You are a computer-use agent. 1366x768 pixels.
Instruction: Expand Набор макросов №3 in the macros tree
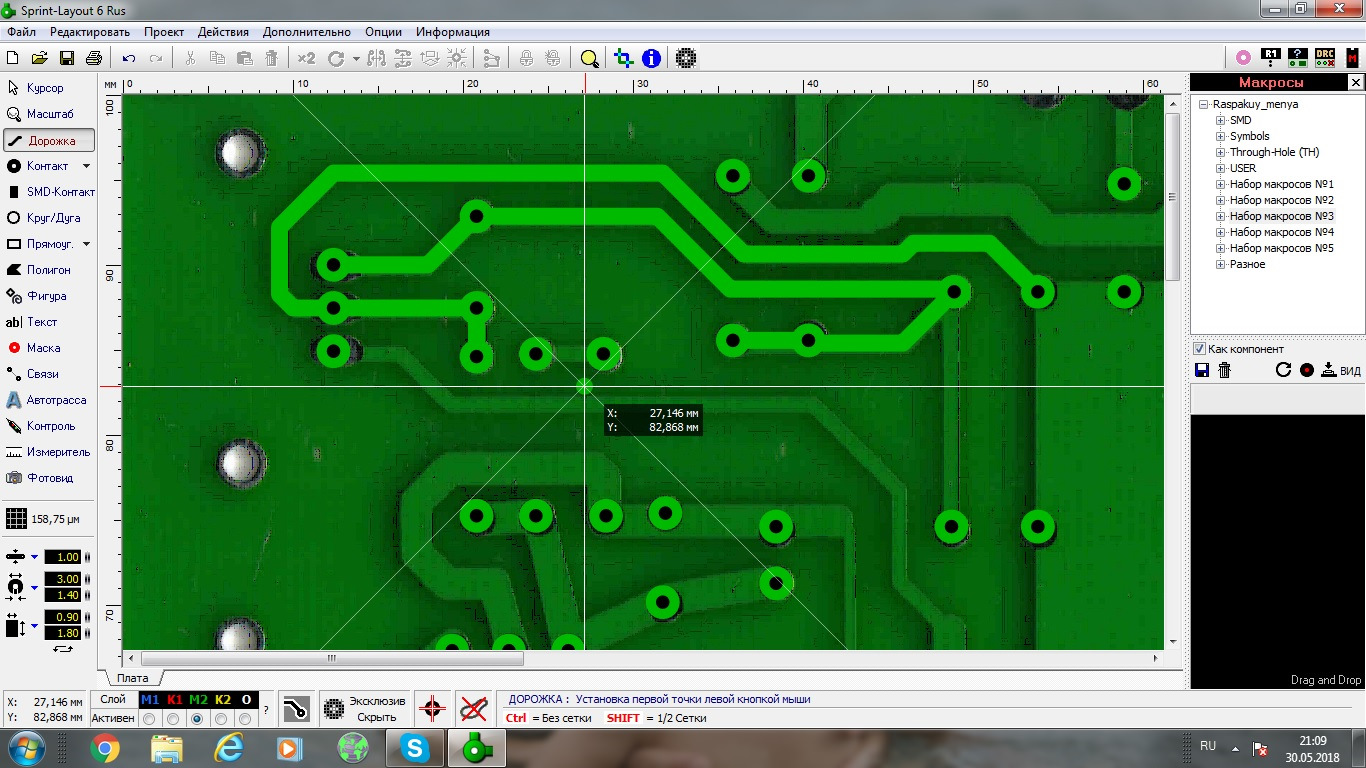[1221, 216]
